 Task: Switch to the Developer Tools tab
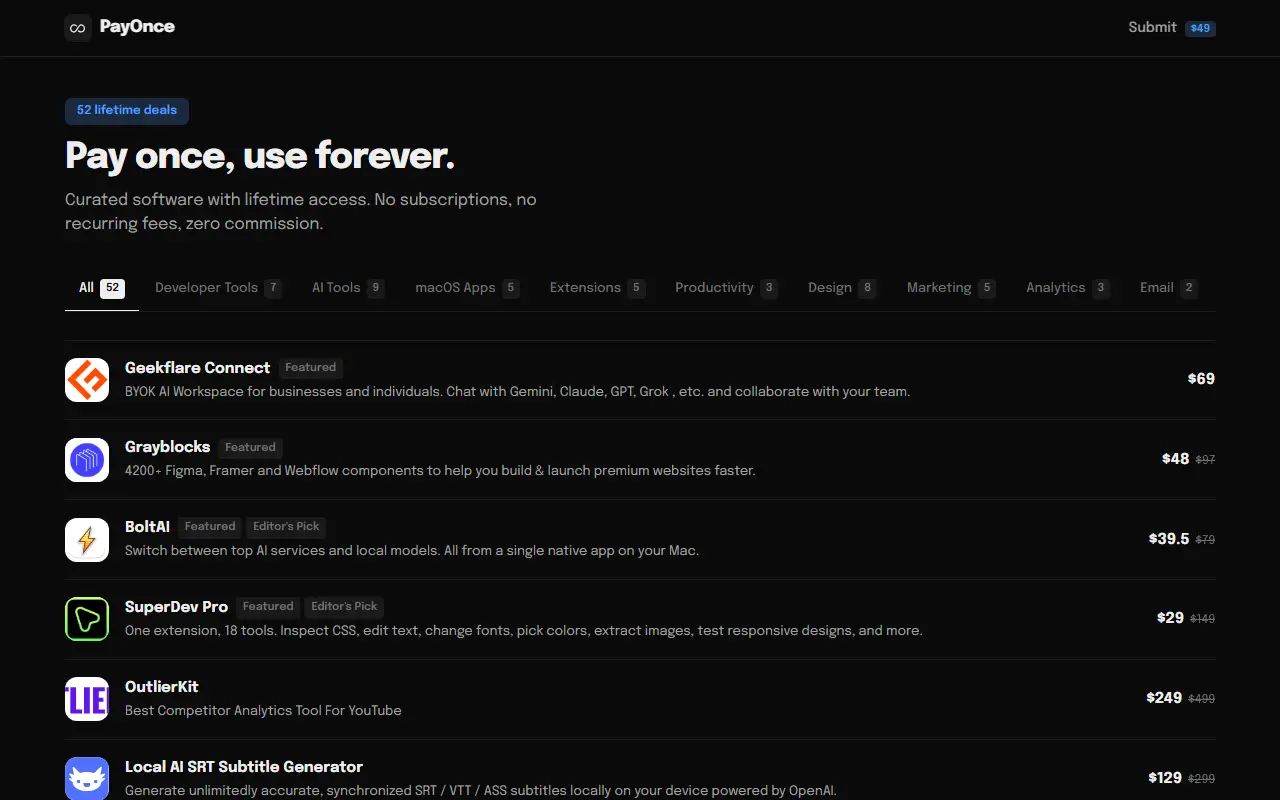pos(218,288)
